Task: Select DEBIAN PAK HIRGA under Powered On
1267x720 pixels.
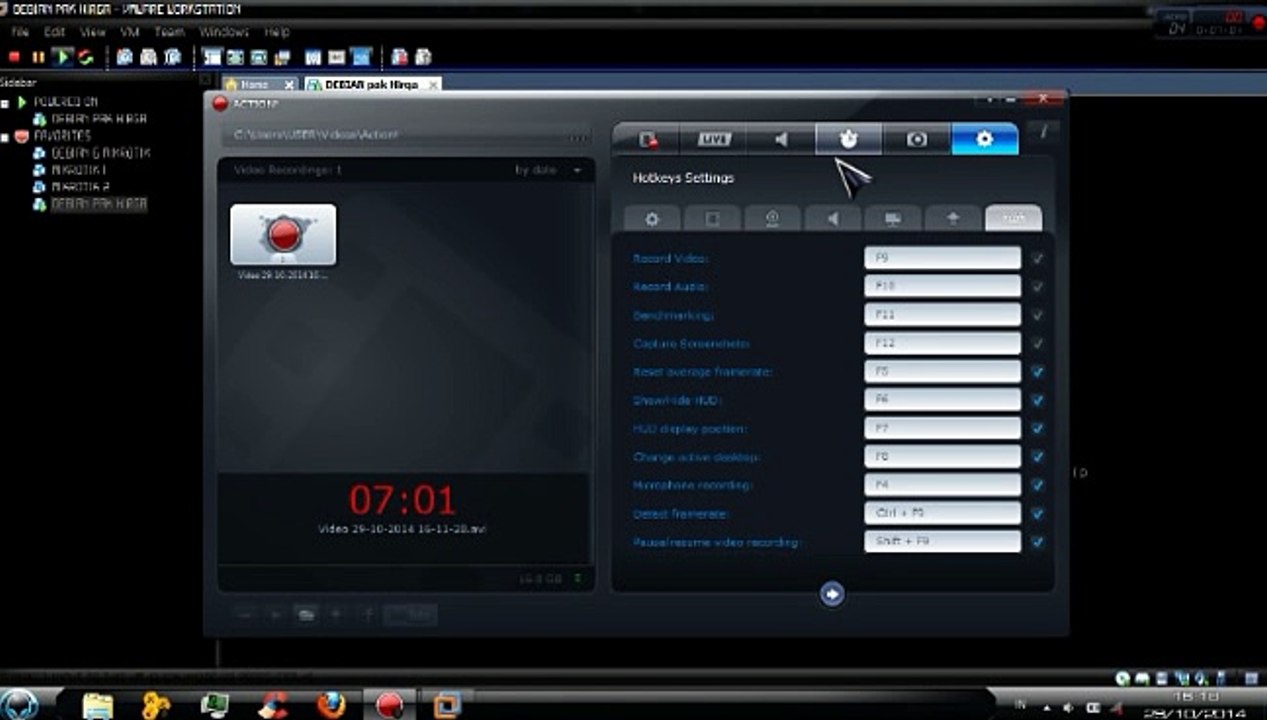Action: pyautogui.click(x=90, y=119)
